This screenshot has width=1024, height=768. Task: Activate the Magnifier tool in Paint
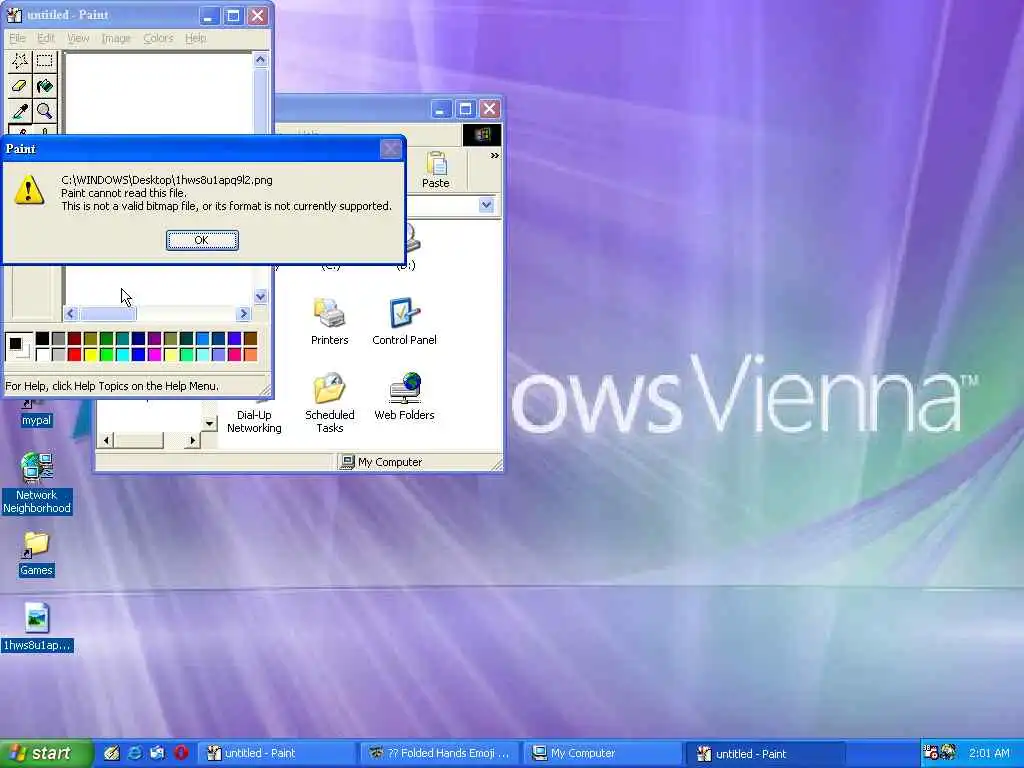click(x=44, y=111)
